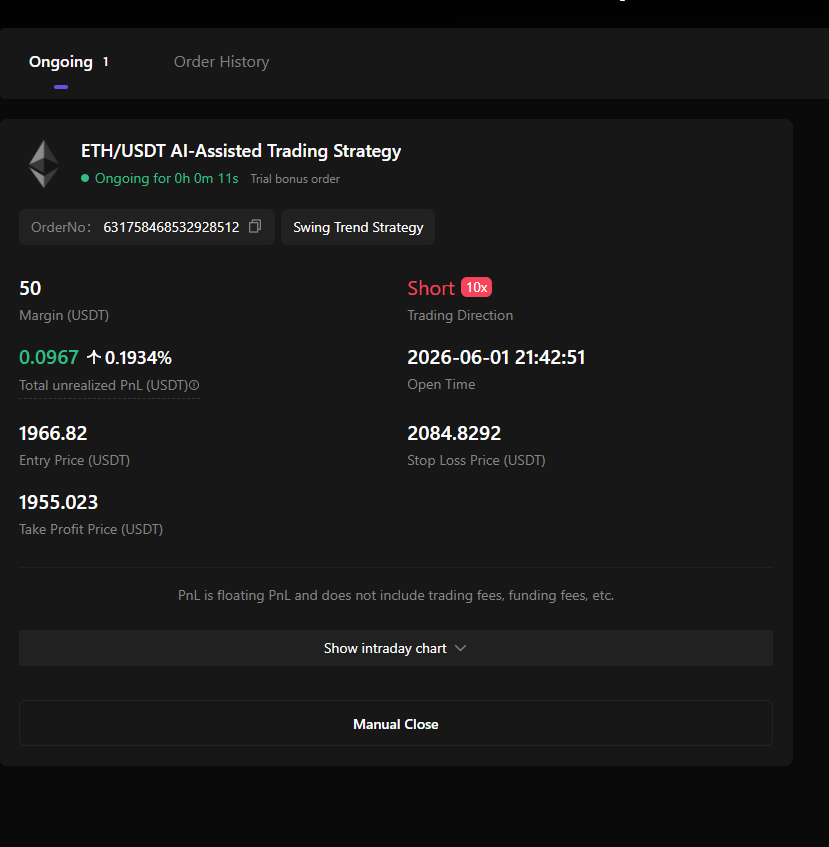Select order number 631758468532928512

tap(171, 227)
